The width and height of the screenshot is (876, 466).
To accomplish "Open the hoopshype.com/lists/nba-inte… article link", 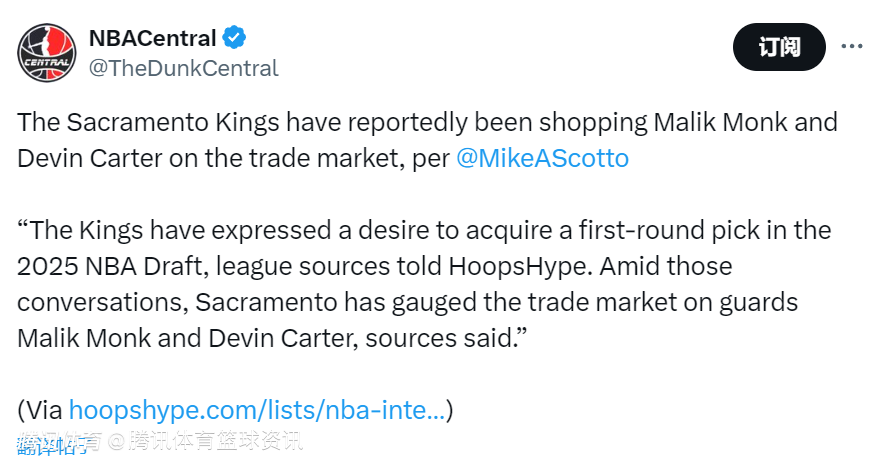I will [257, 410].
